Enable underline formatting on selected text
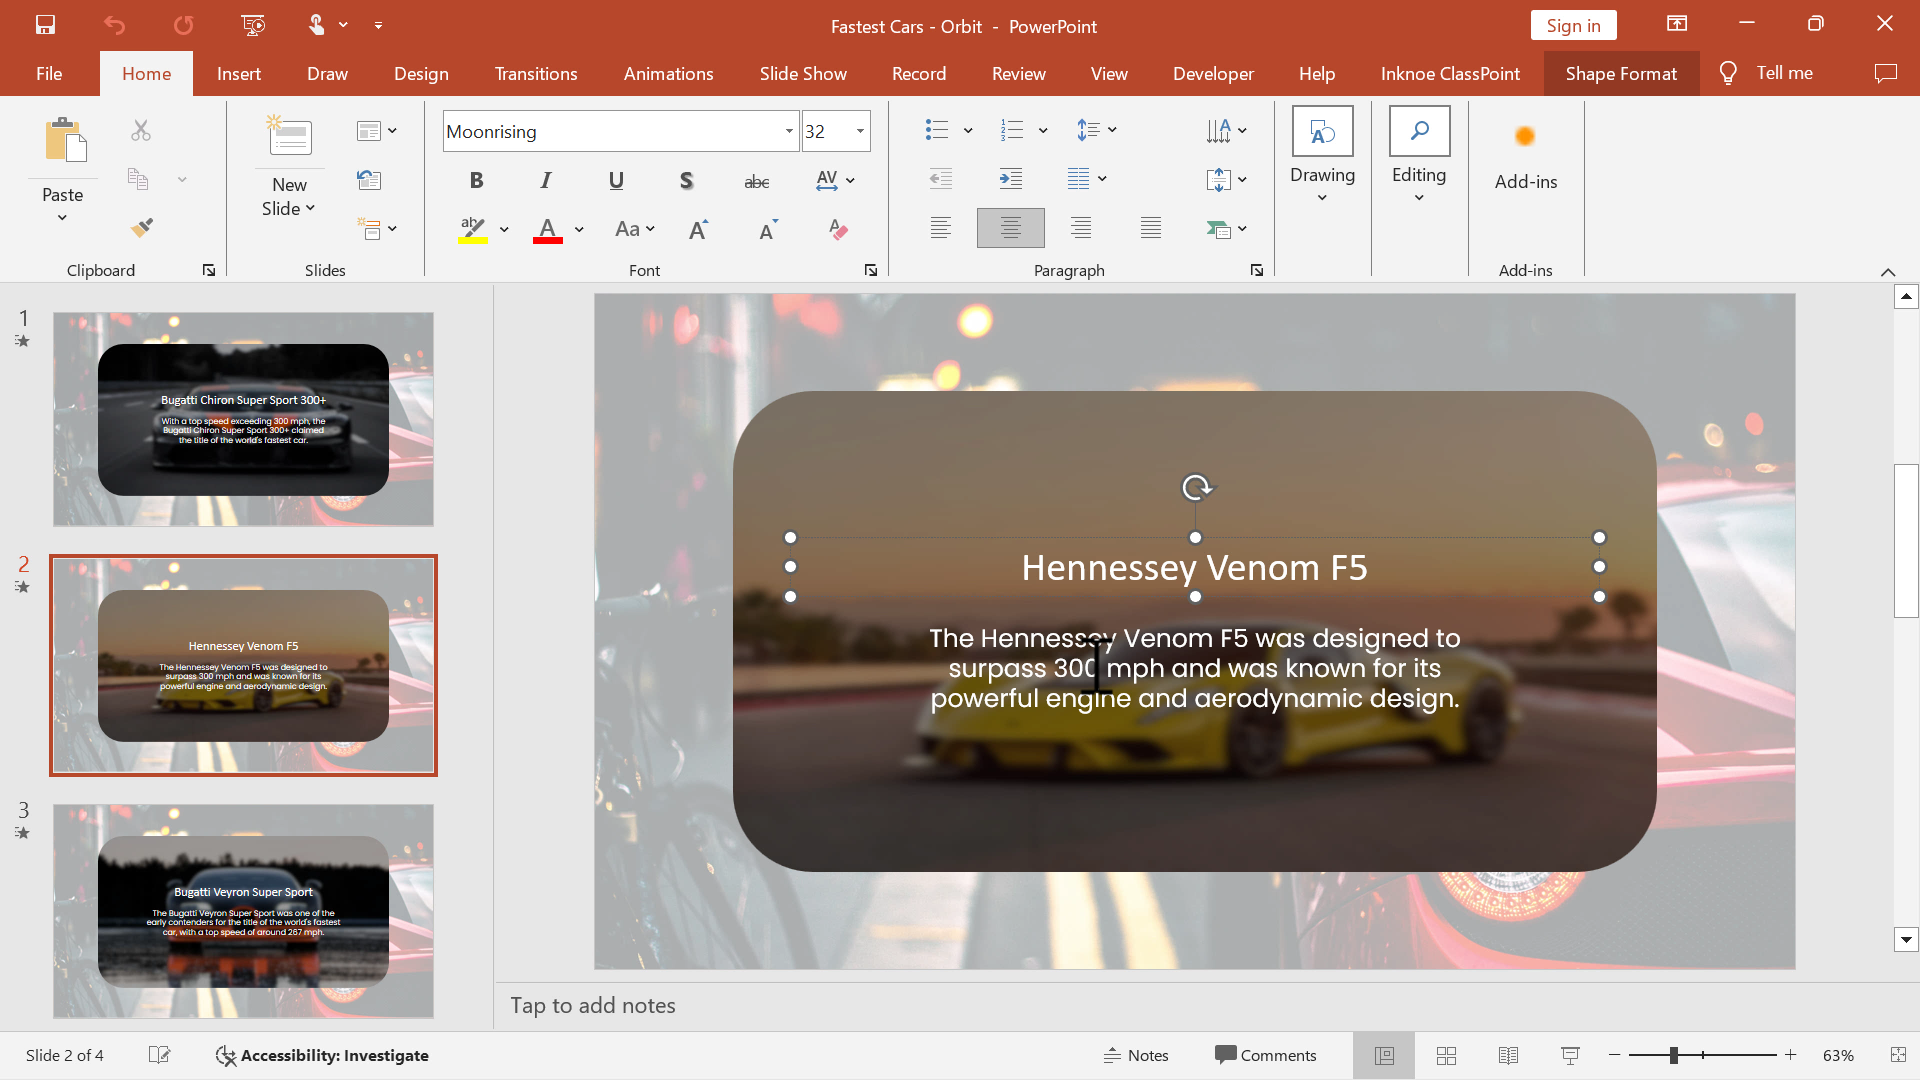This screenshot has height=1080, width=1920. click(616, 179)
